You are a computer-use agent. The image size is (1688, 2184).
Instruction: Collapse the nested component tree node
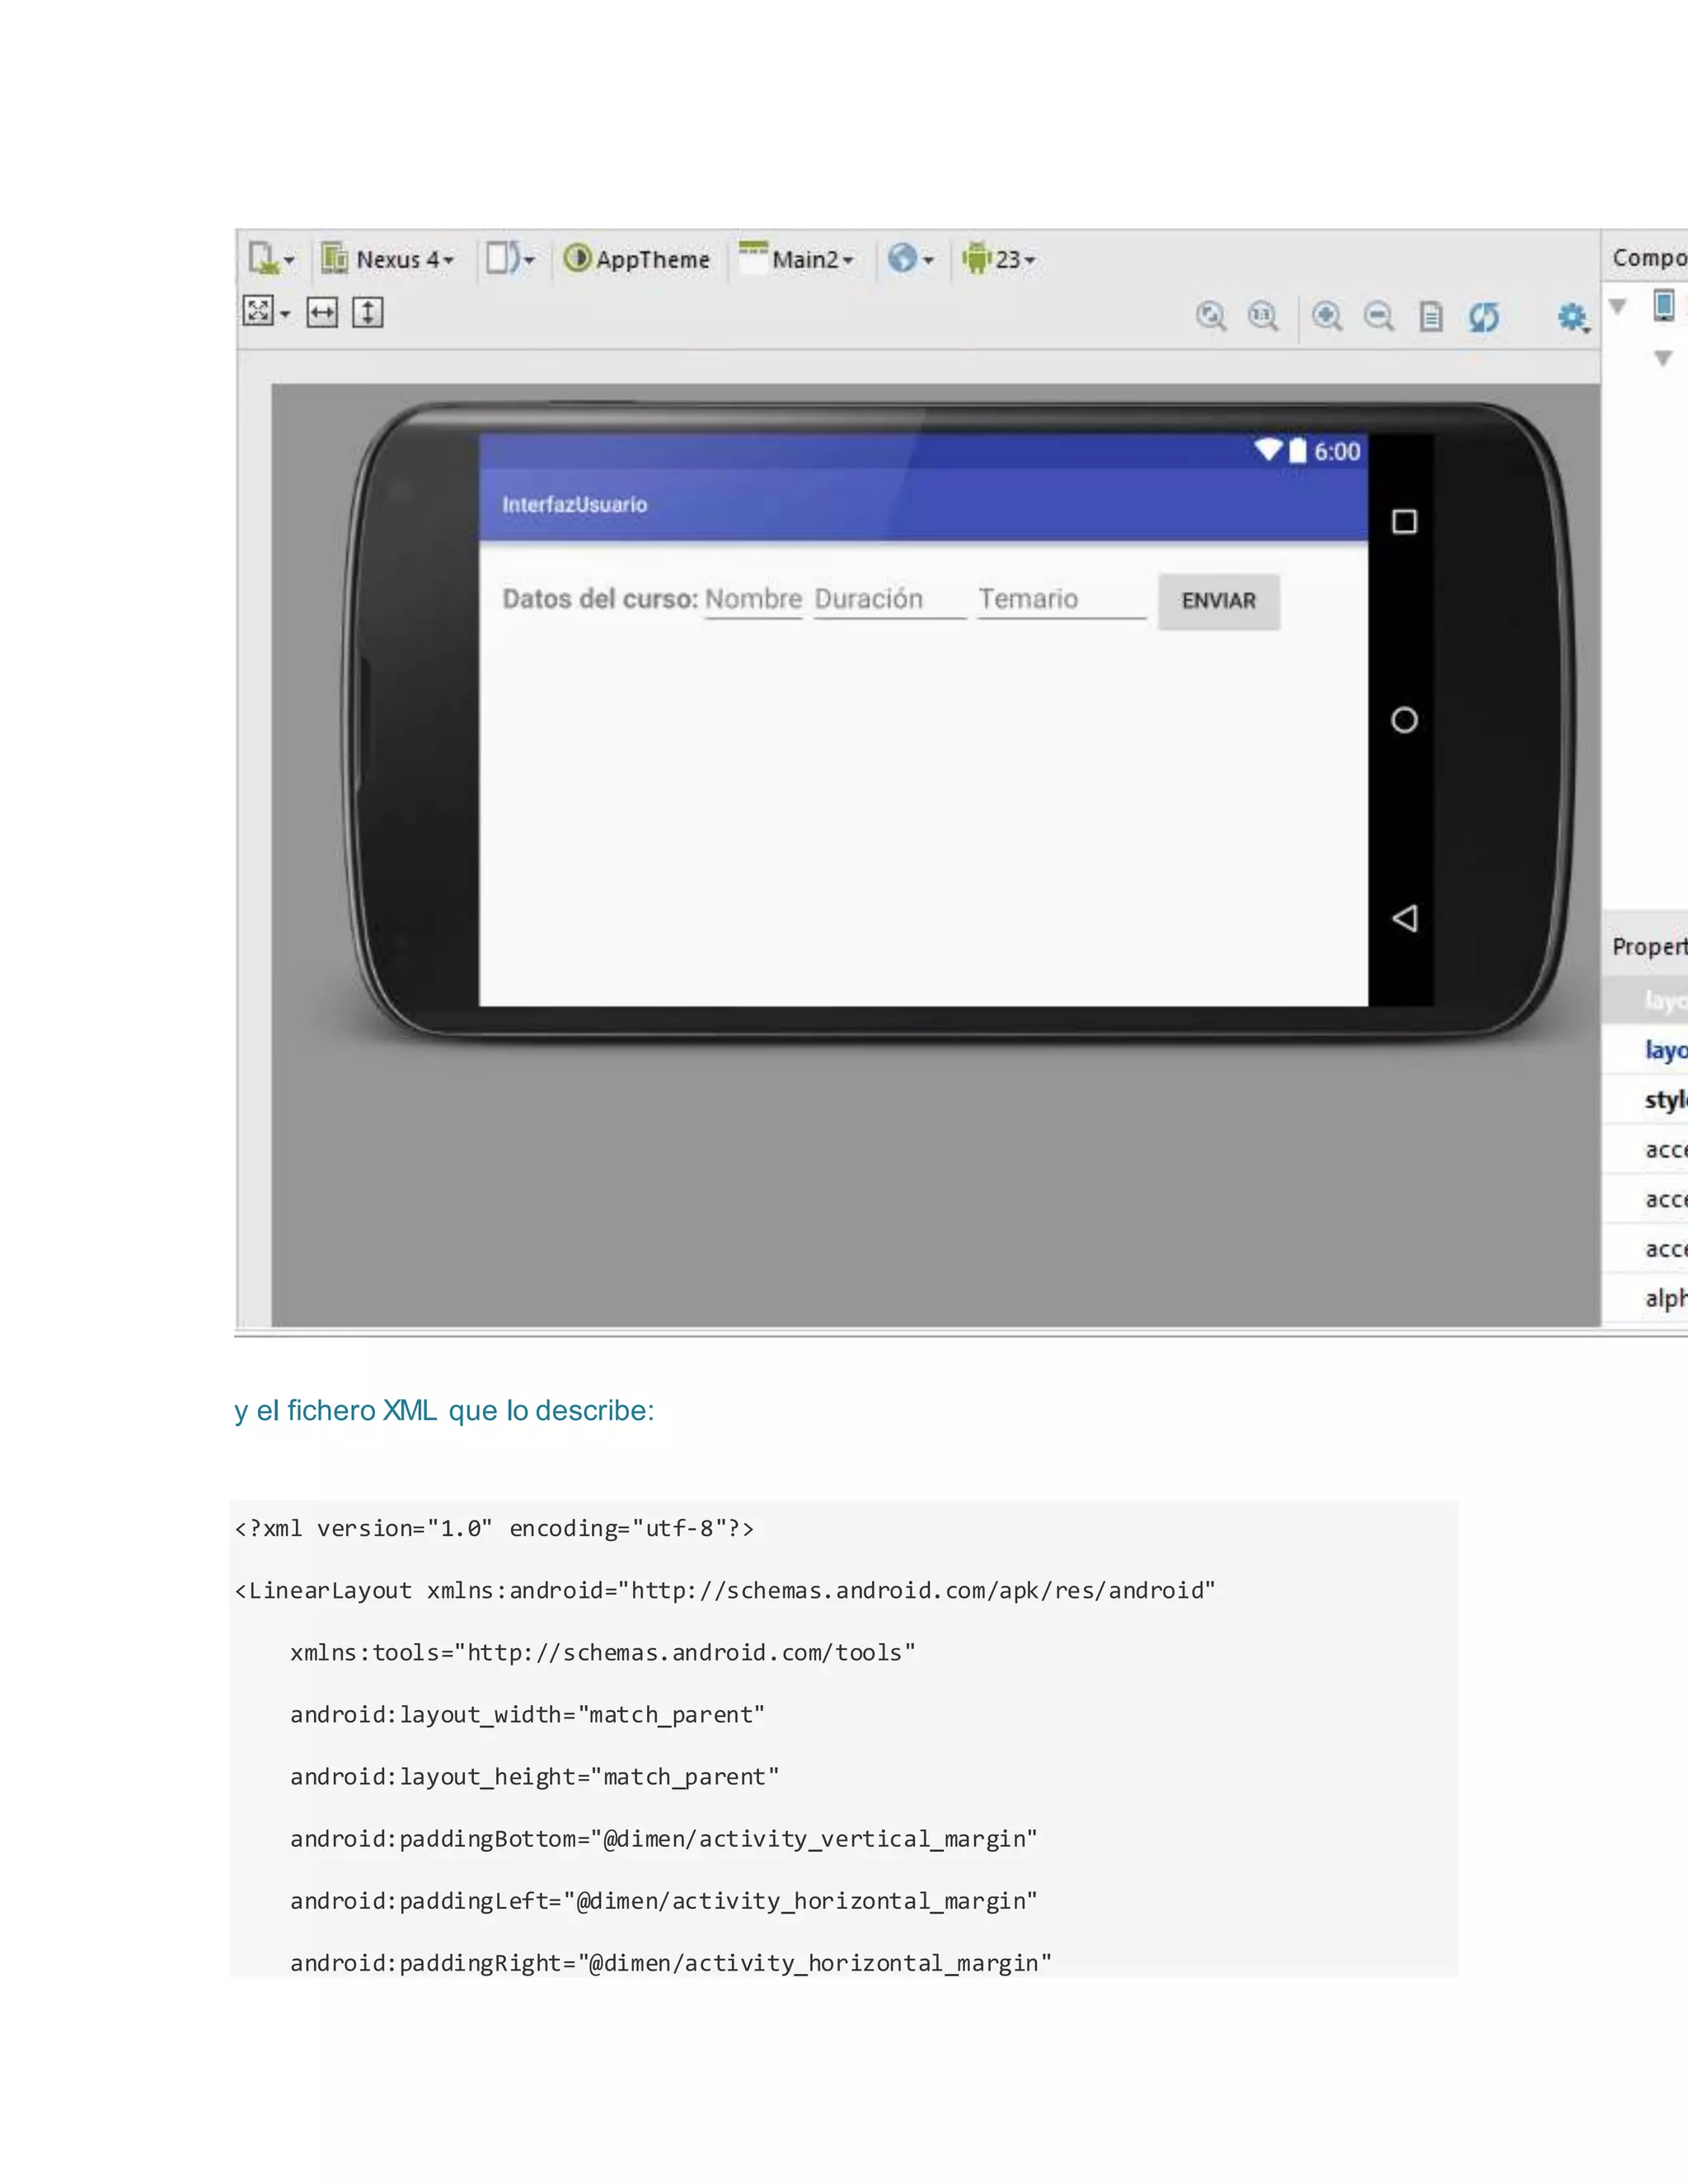coord(1663,358)
